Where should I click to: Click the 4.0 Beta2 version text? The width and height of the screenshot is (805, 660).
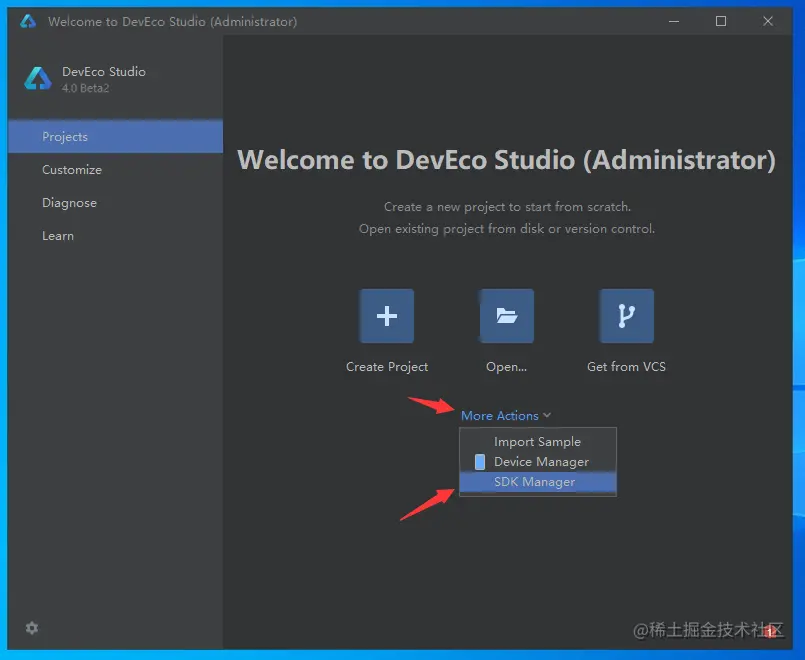(x=86, y=88)
